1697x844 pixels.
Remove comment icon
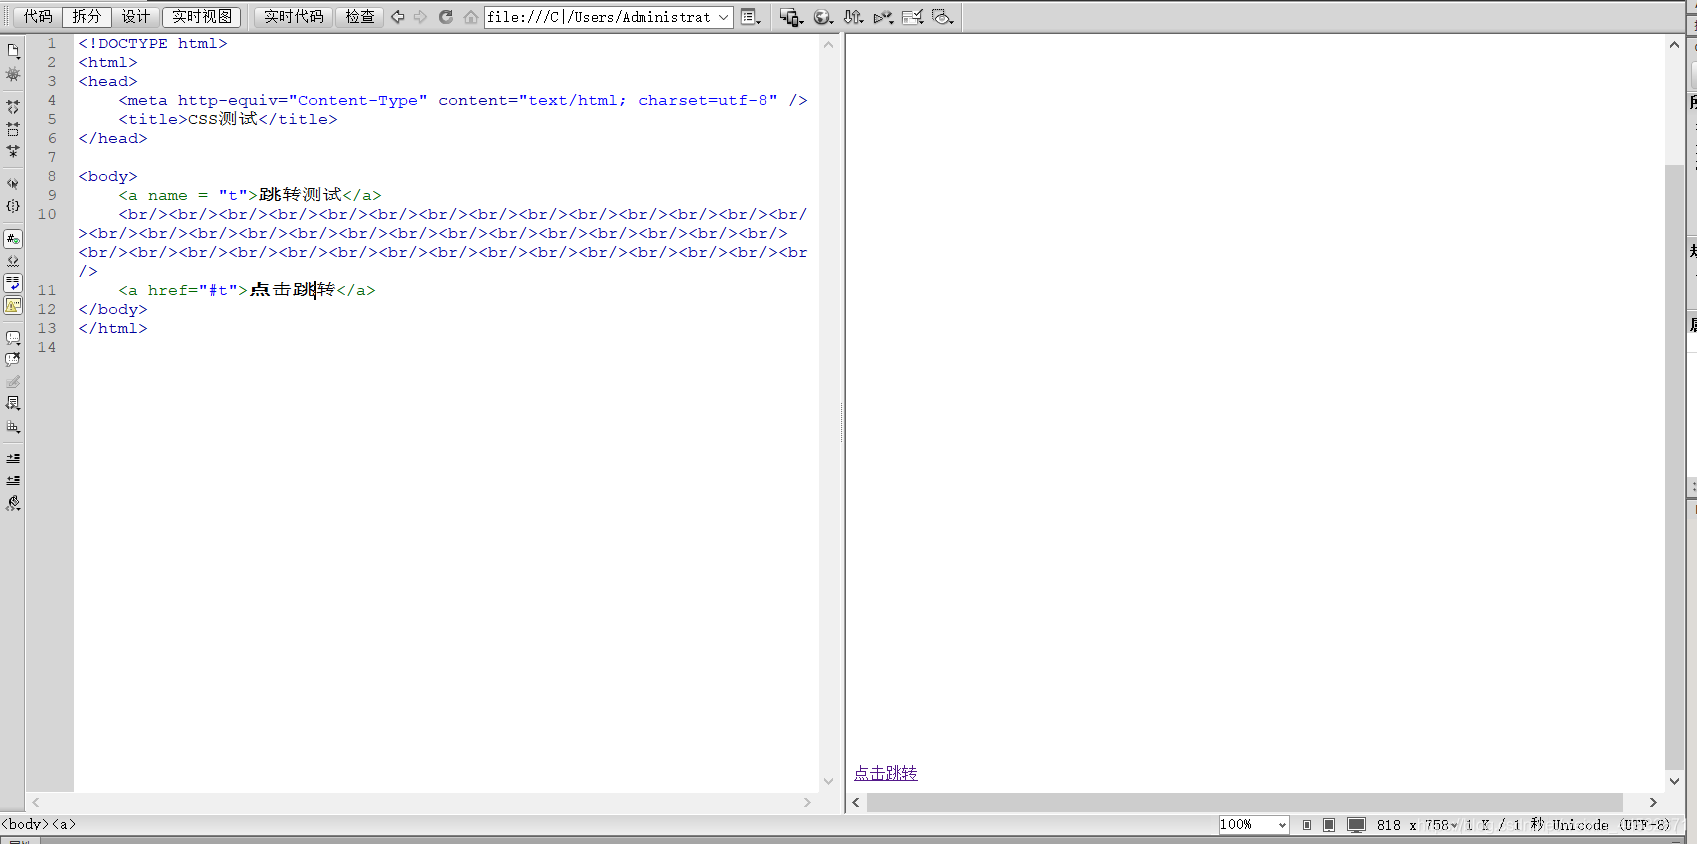[13, 360]
